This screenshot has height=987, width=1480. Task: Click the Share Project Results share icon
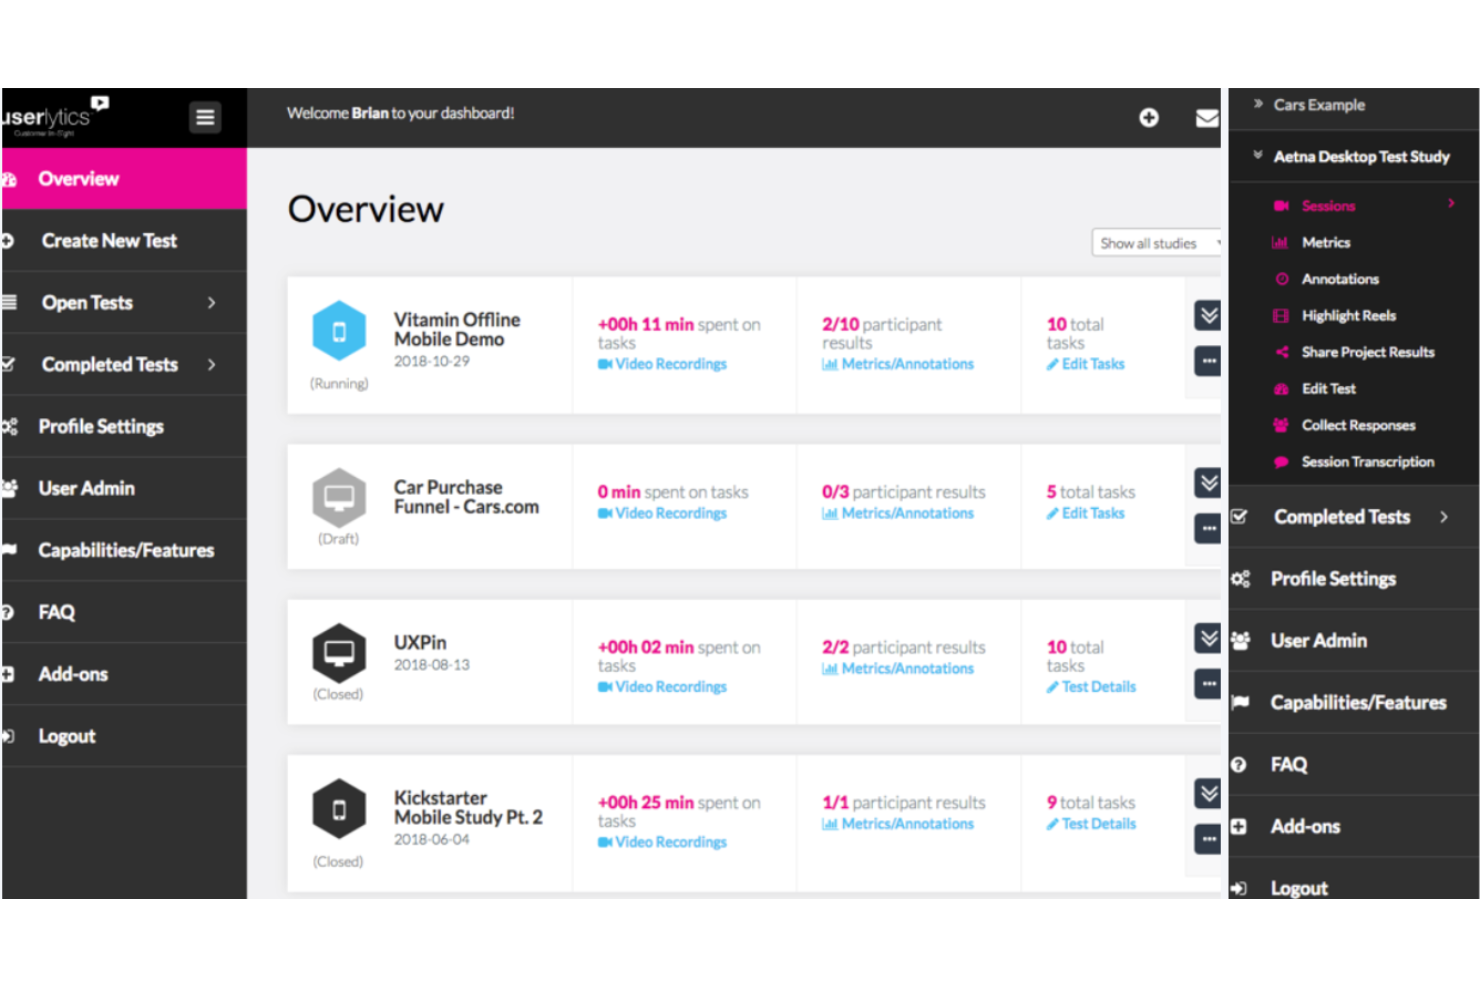tap(1281, 351)
